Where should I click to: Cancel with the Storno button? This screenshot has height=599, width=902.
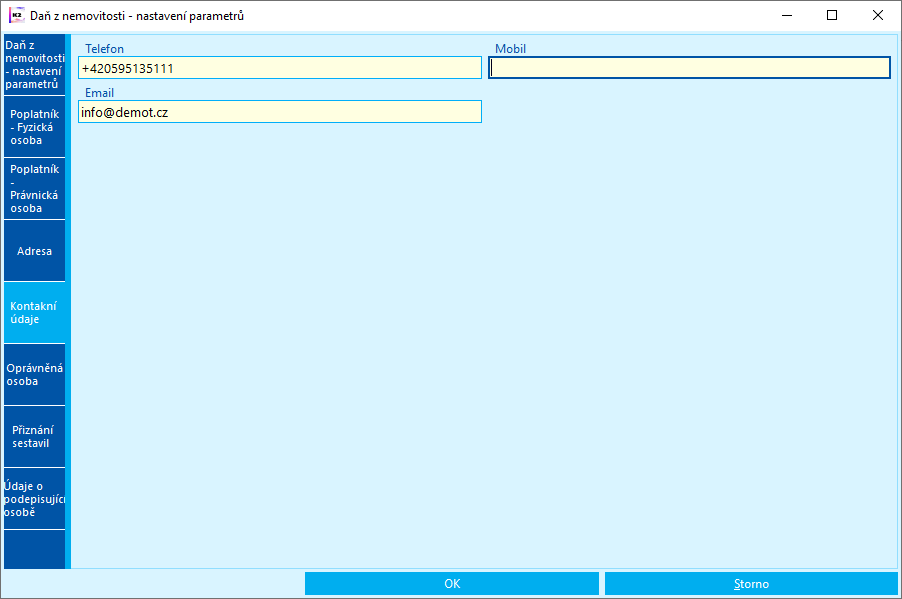(751, 583)
